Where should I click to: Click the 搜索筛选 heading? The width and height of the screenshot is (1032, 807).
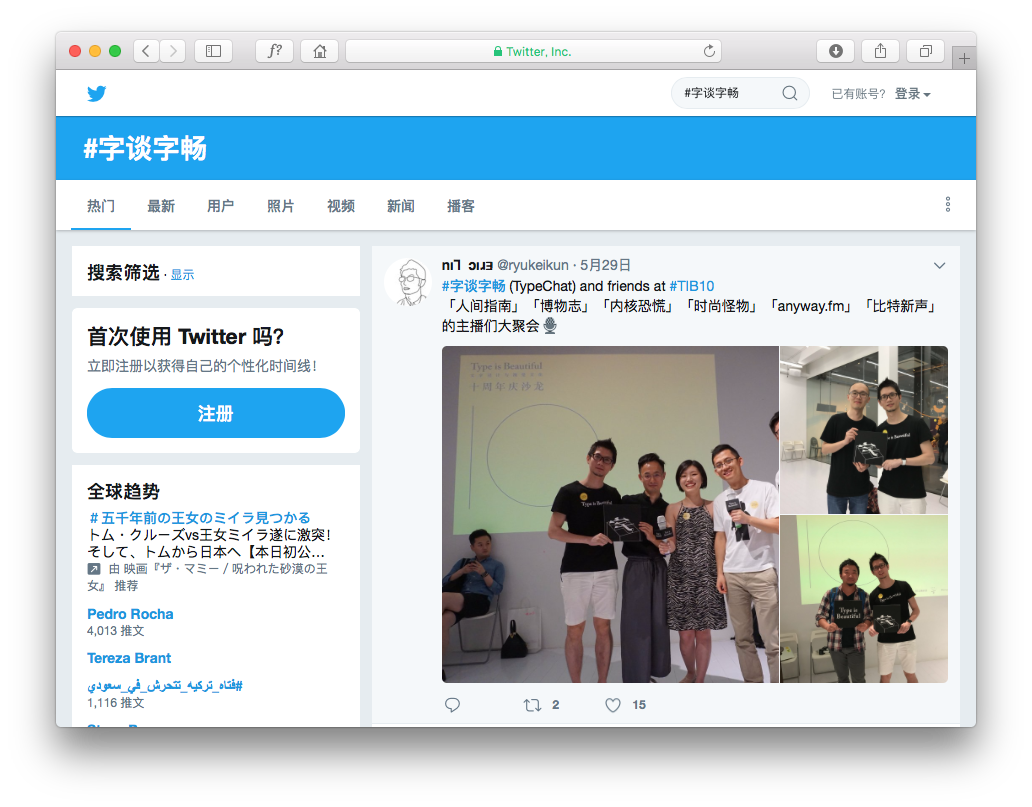click(x=124, y=273)
